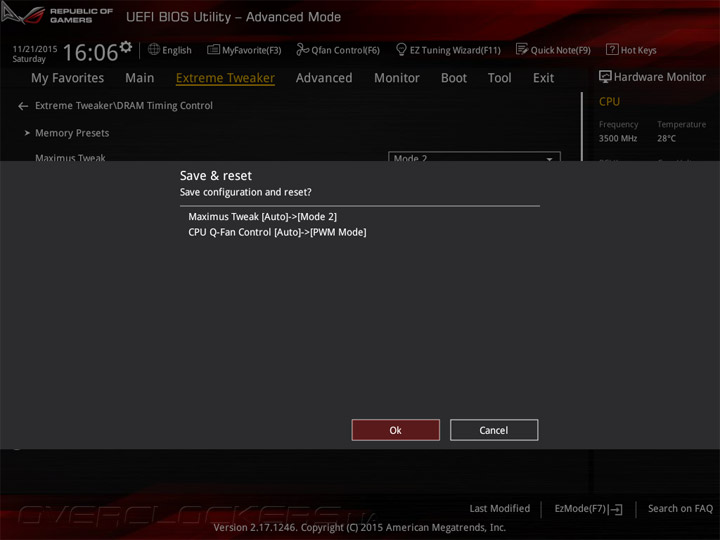Open the Tool tab
The width and height of the screenshot is (720, 540).
(x=500, y=78)
